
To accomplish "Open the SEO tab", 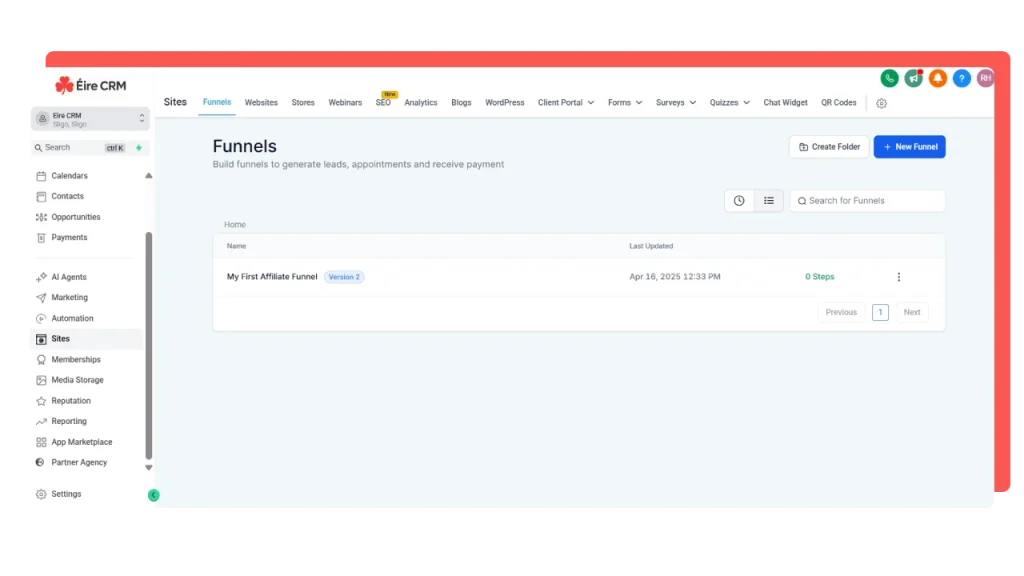I will pos(383,103).
